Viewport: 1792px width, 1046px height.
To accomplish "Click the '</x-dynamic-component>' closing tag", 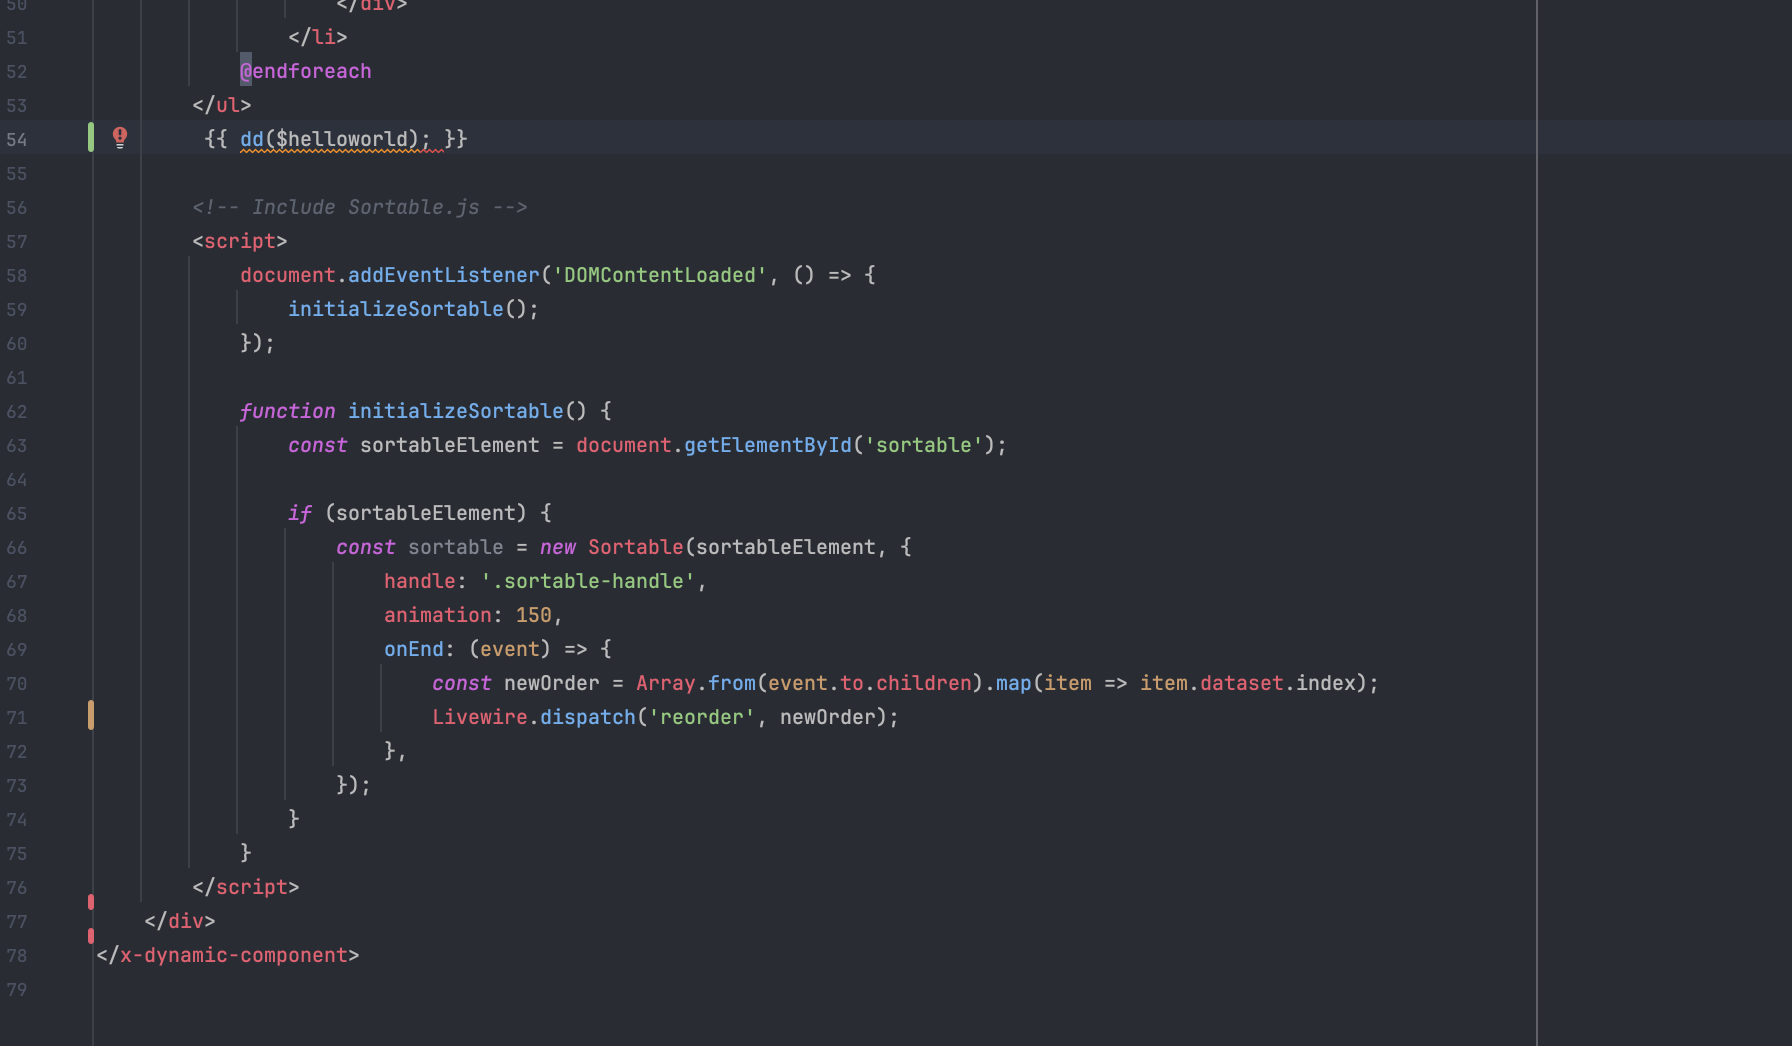I will pos(228,955).
